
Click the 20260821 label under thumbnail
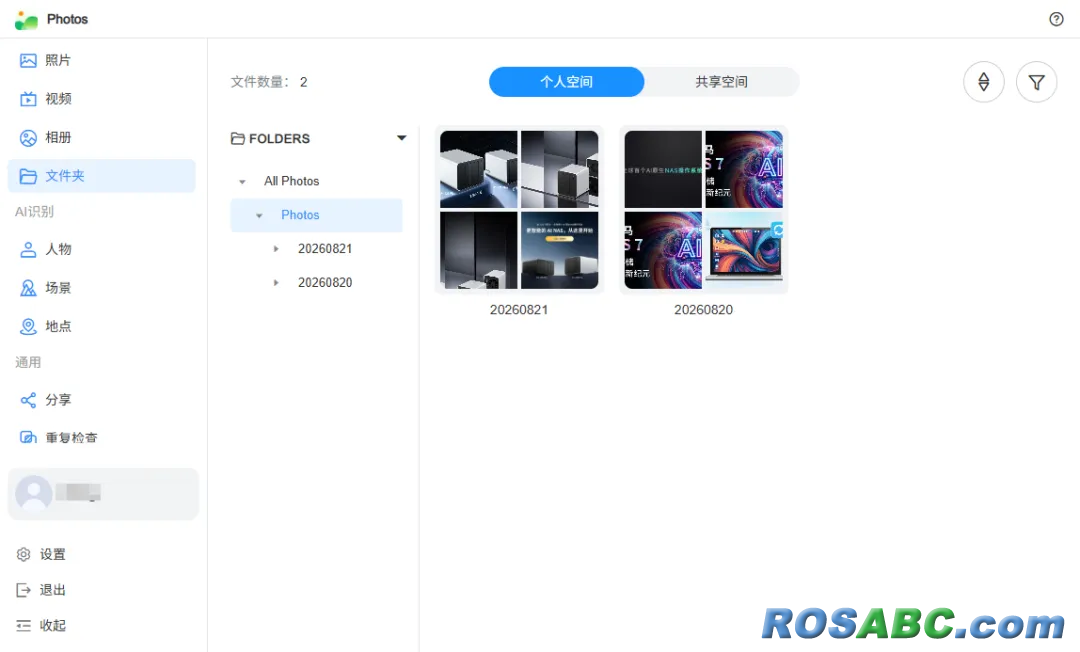click(519, 310)
